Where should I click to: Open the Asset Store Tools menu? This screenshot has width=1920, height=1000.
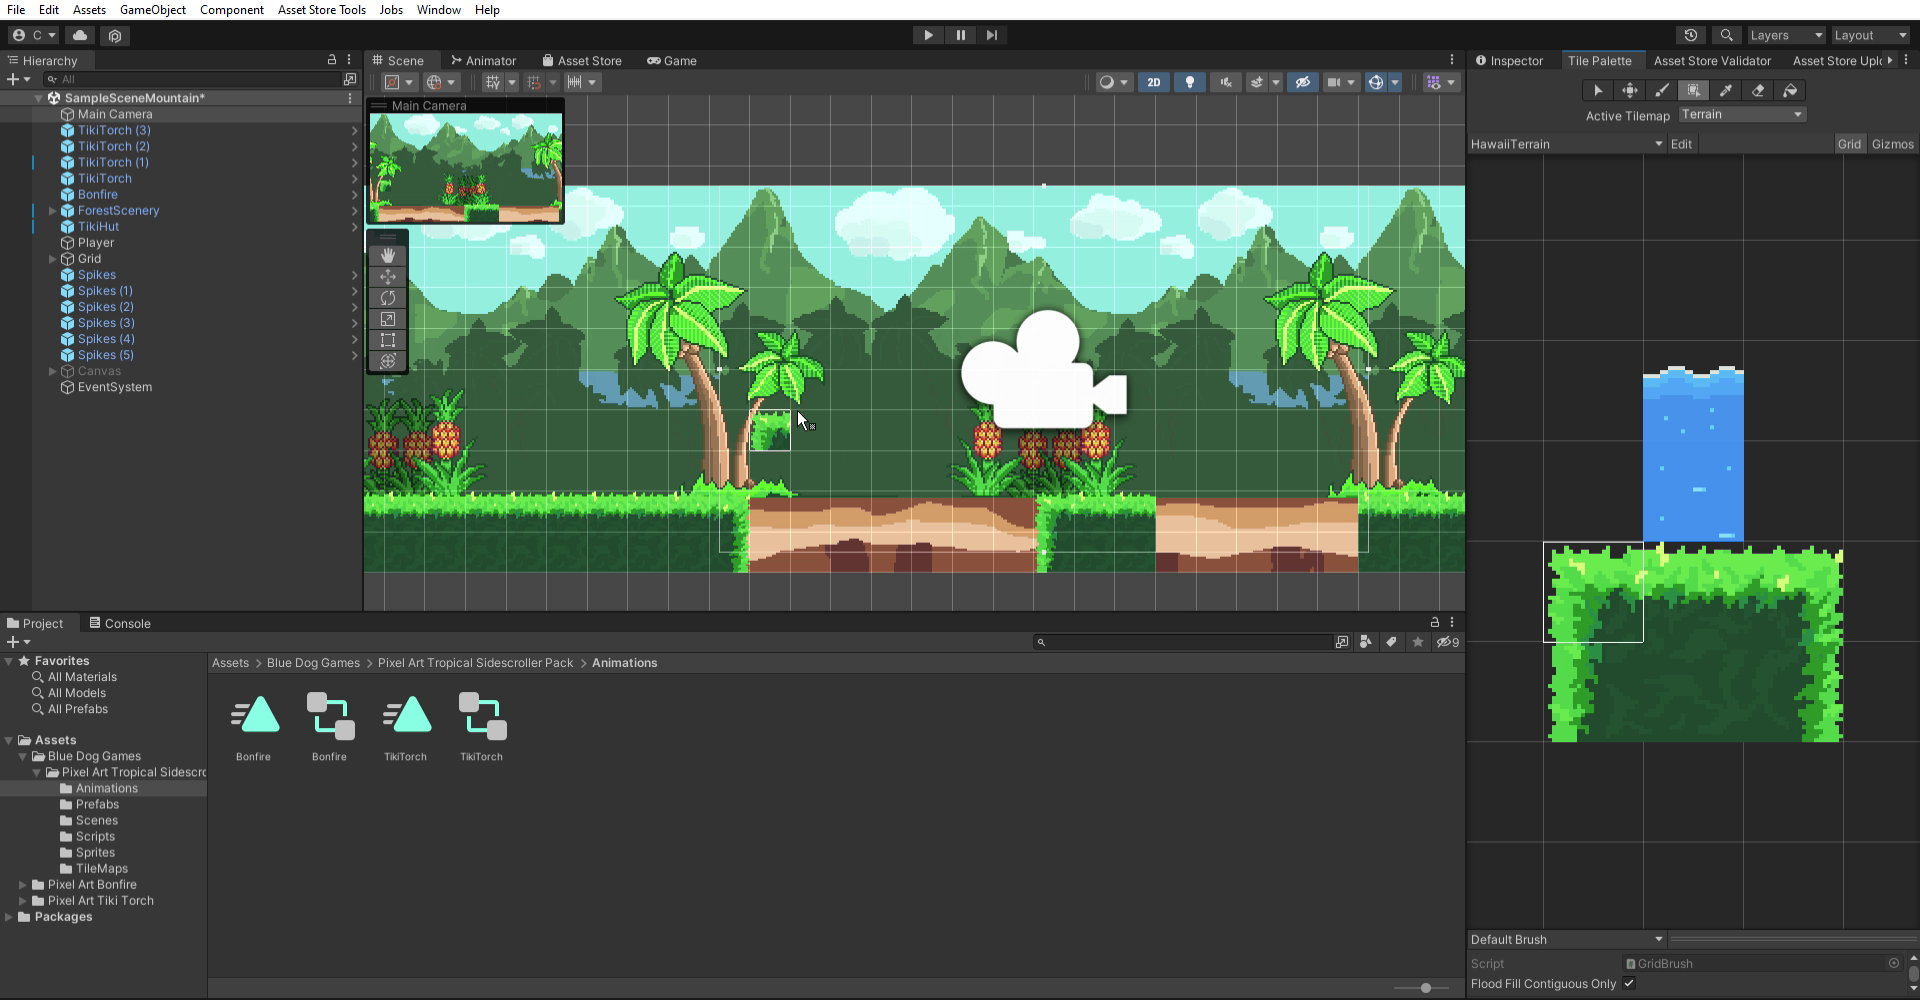(322, 10)
